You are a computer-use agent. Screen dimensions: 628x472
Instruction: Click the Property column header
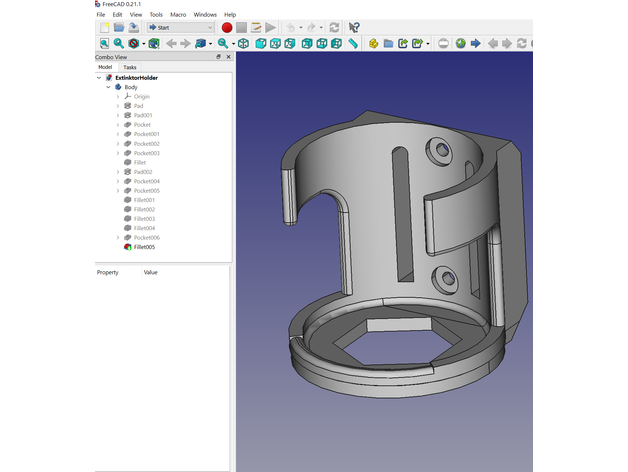tap(107, 272)
